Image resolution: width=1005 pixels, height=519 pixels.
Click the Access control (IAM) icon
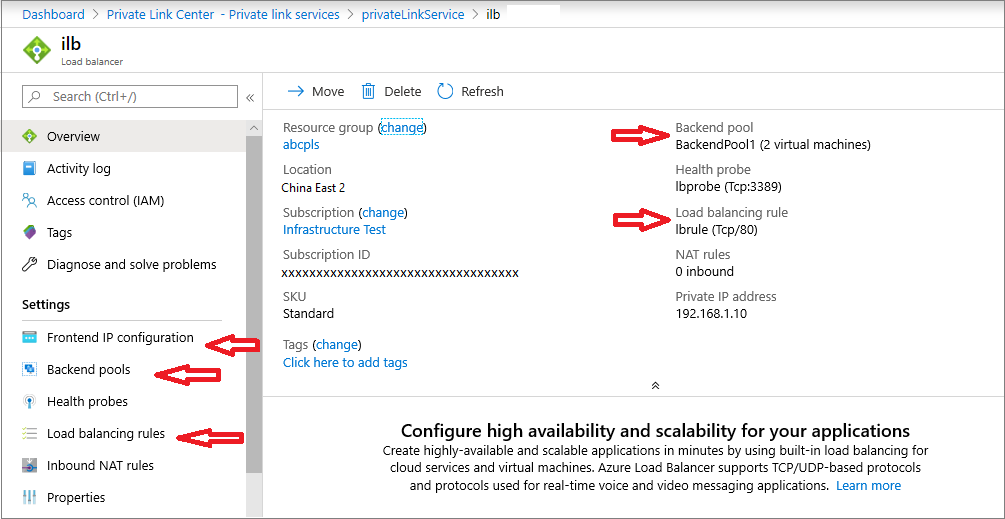(x=29, y=201)
